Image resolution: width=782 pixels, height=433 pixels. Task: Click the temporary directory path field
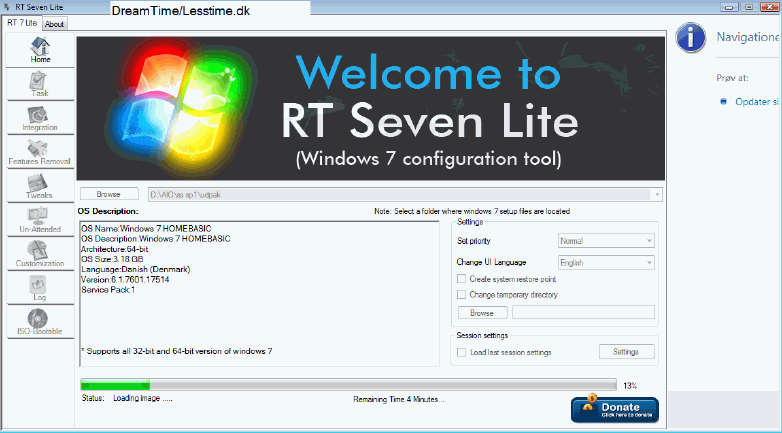point(583,312)
